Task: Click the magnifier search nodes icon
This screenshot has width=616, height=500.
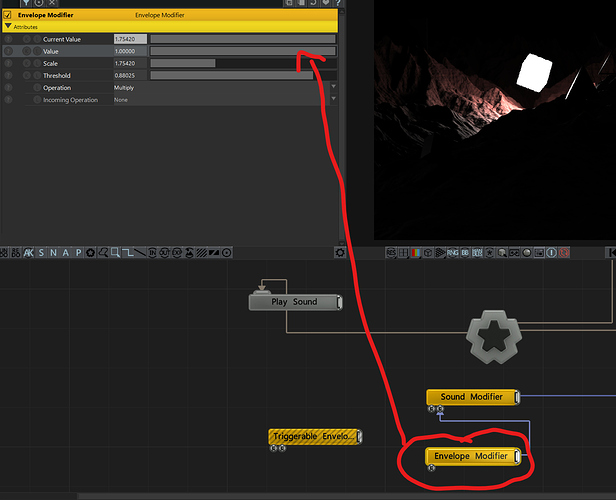Action: click(103, 253)
